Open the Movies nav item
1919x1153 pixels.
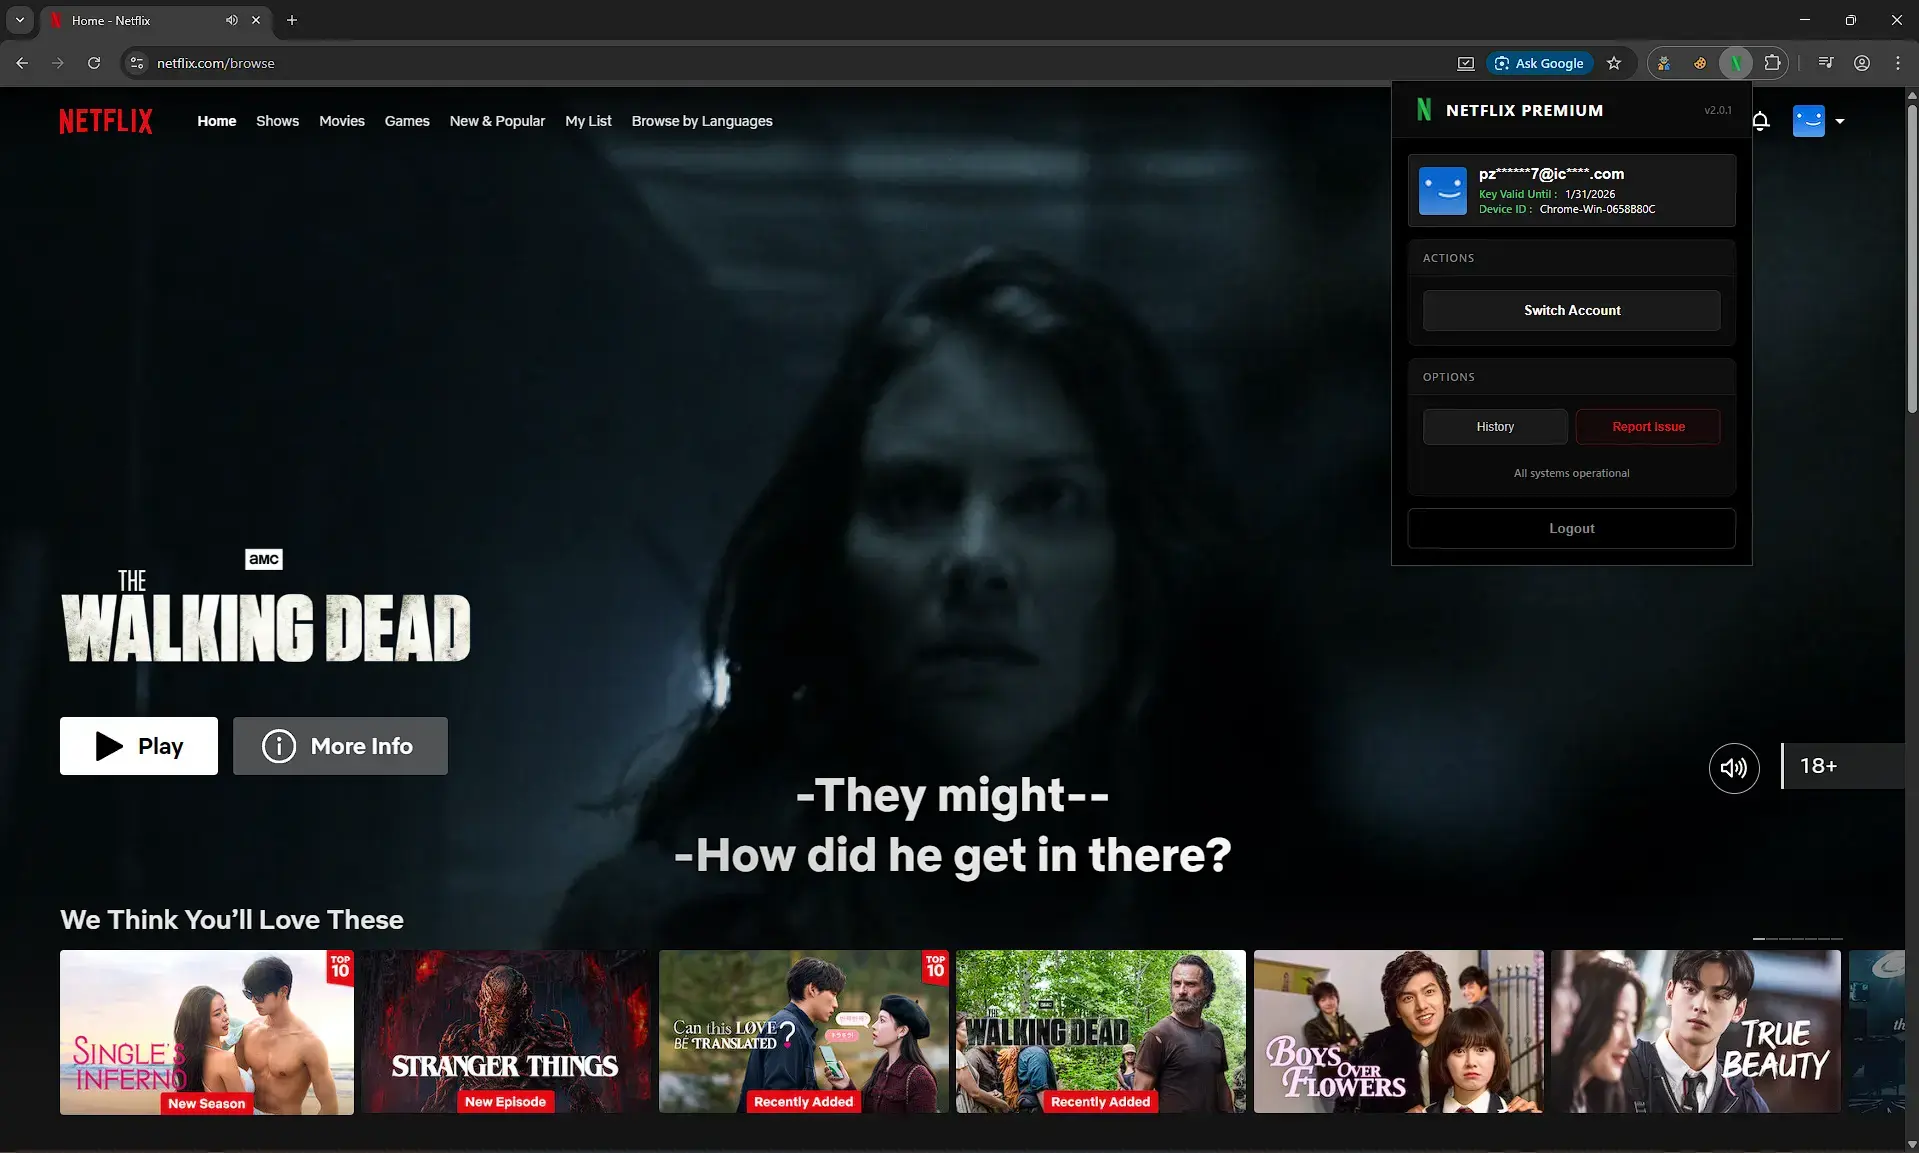342,121
